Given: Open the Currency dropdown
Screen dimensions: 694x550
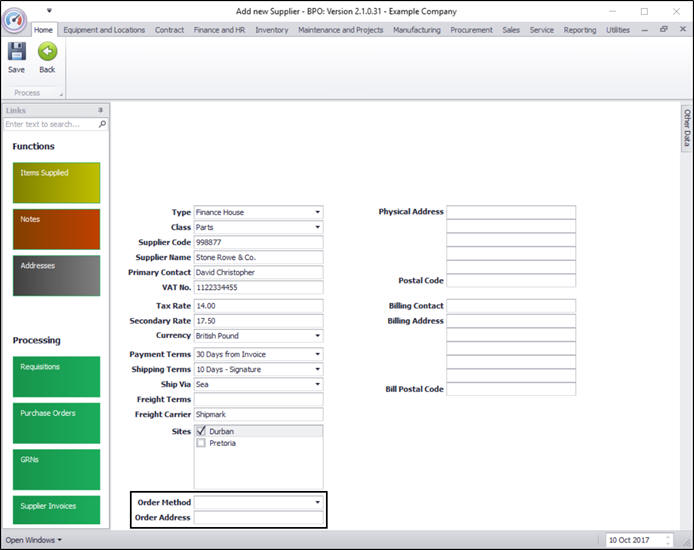Looking at the screenshot, I should click(318, 336).
